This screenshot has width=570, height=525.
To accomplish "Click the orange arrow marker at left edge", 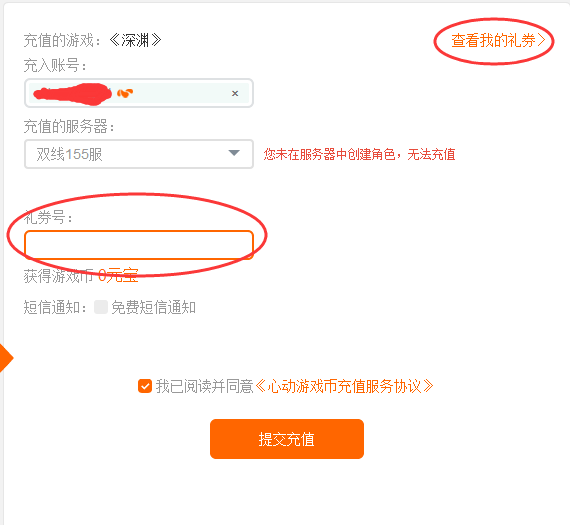I will 6,358.
